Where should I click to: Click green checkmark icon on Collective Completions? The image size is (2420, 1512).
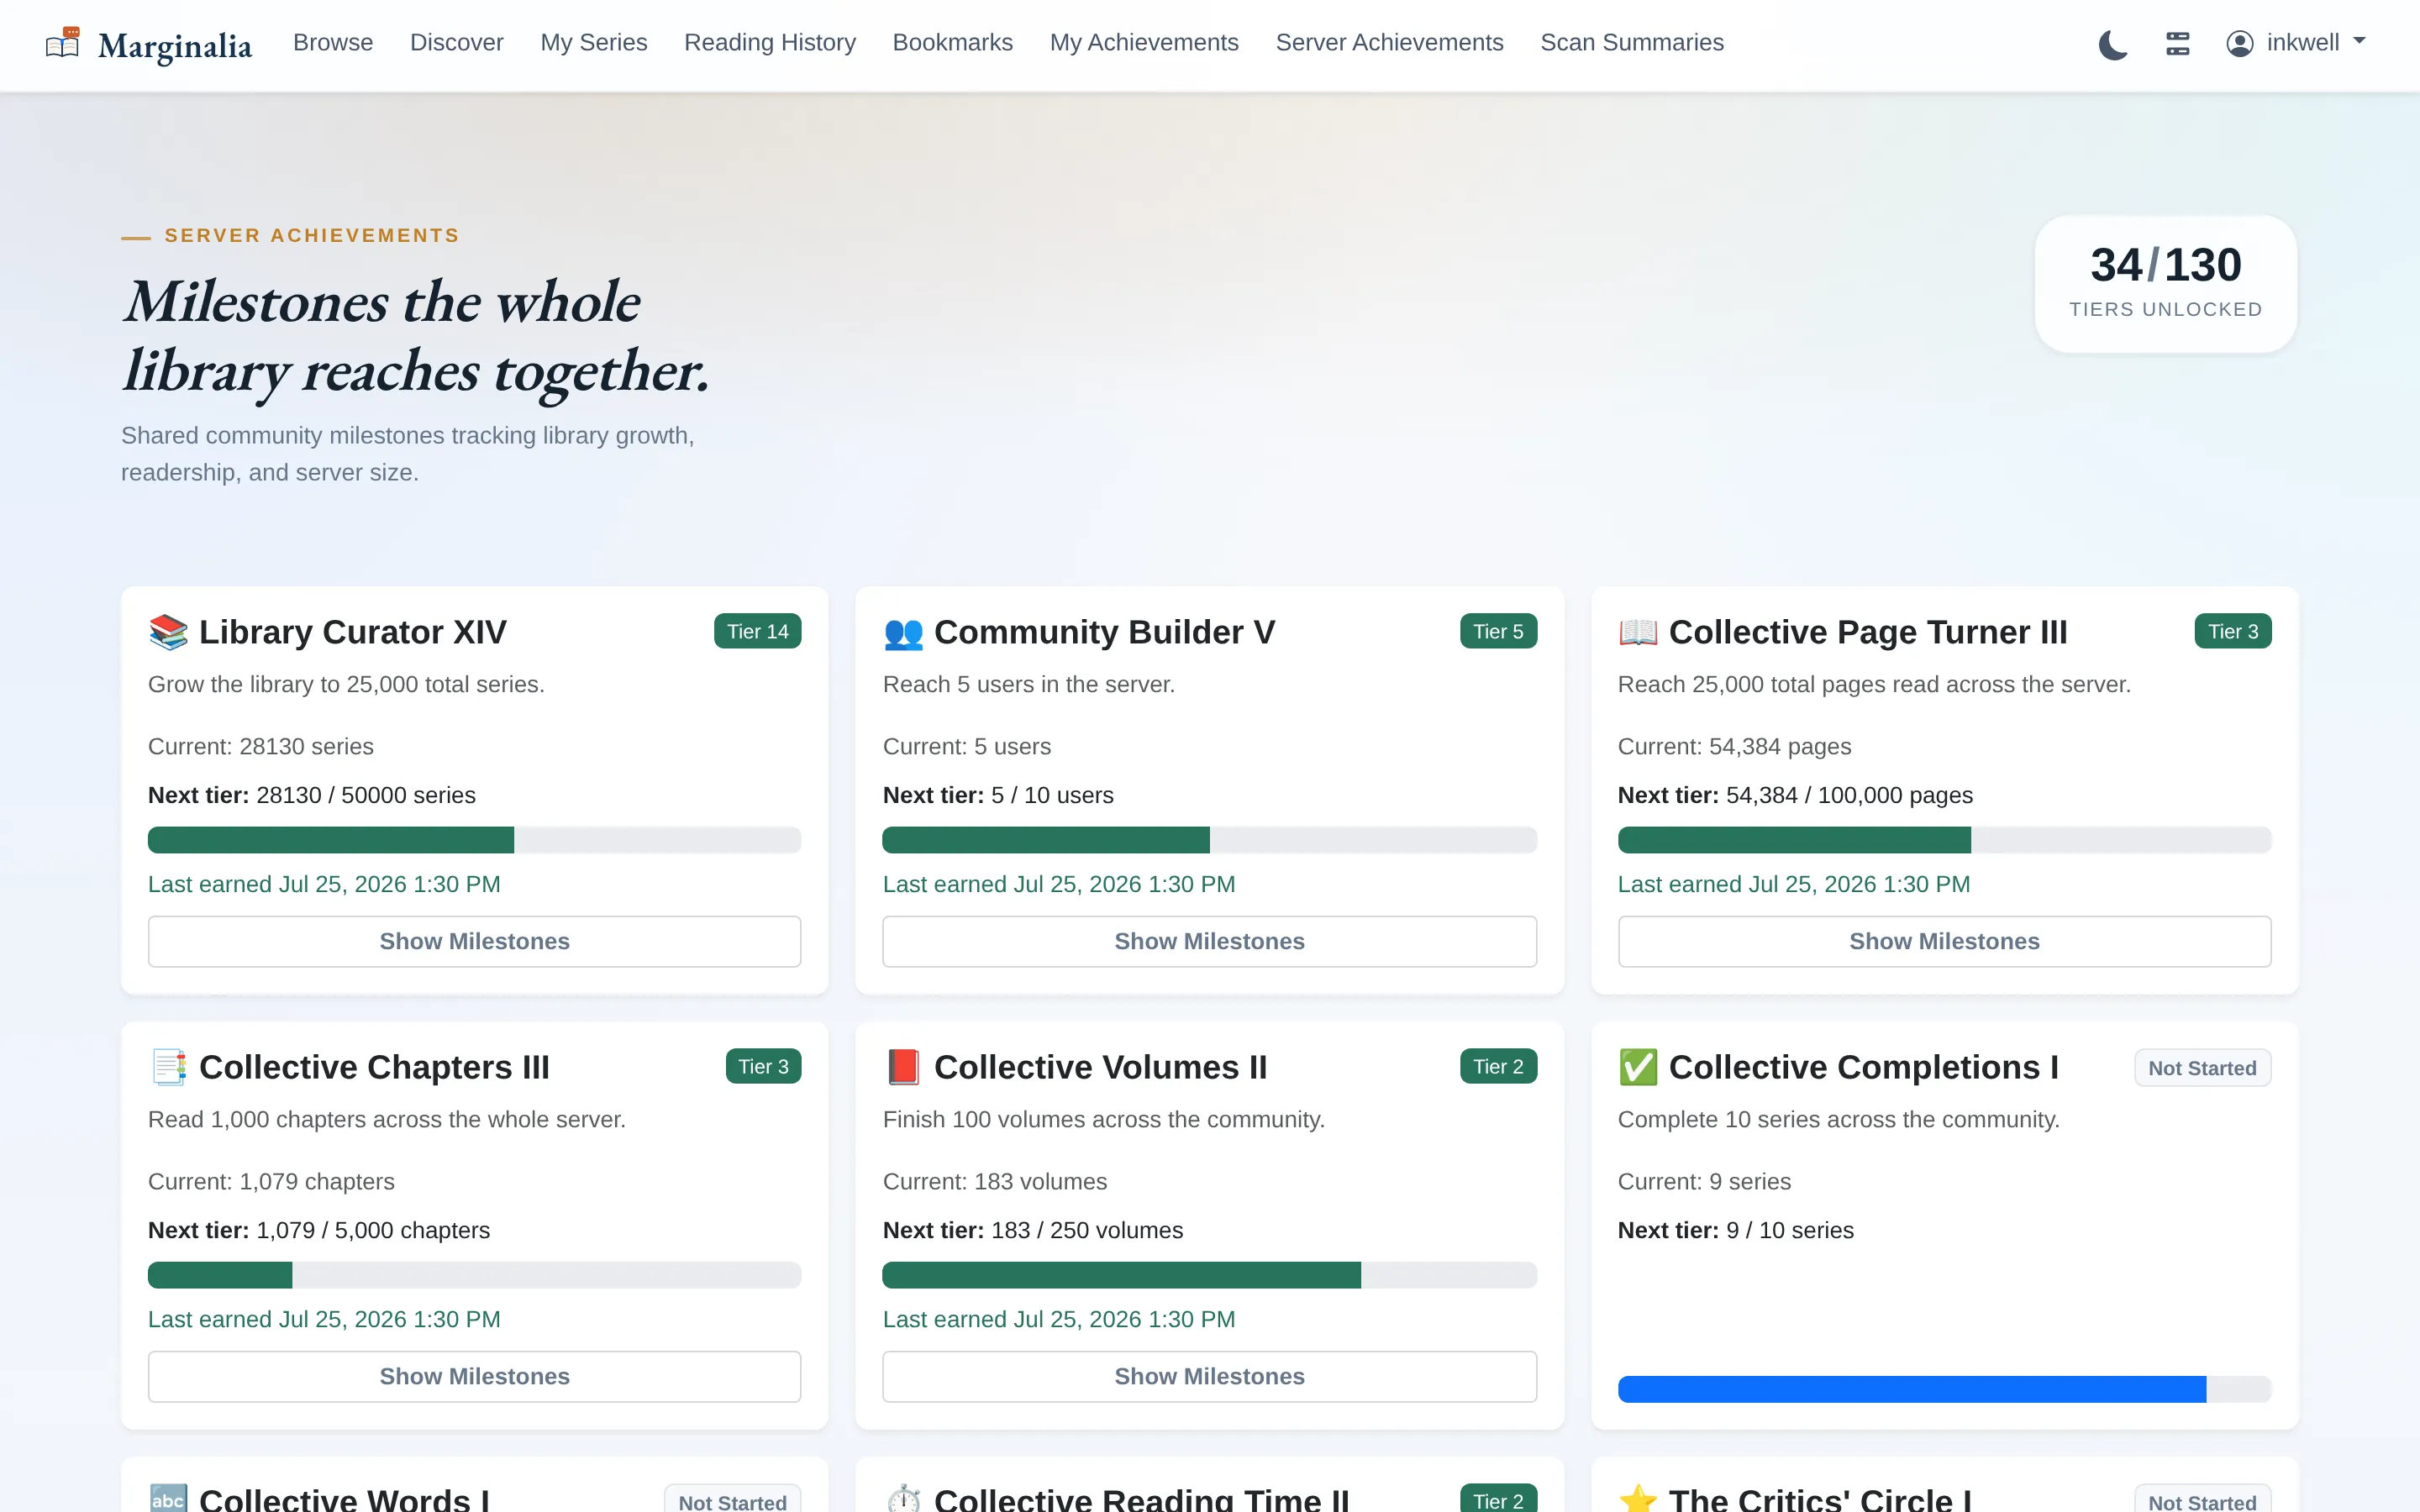click(x=1638, y=1067)
